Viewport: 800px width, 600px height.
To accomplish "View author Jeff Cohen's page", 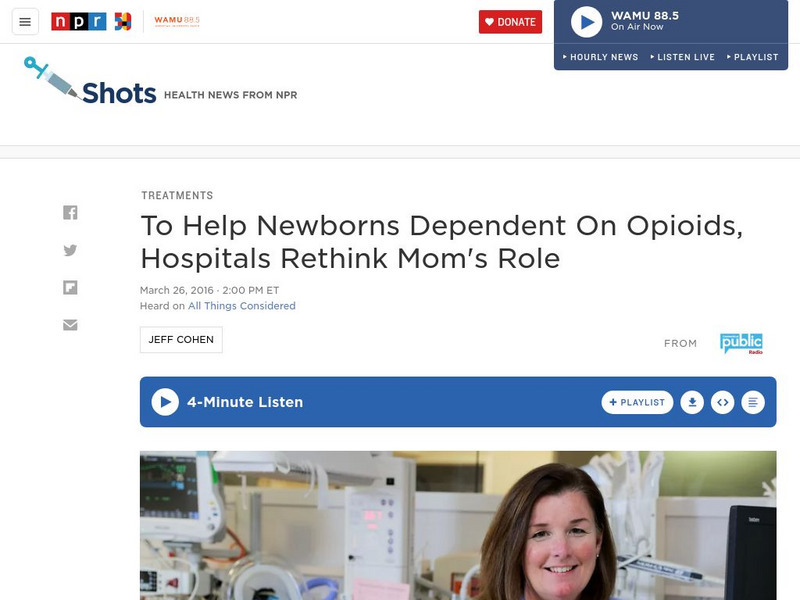I will pos(181,340).
